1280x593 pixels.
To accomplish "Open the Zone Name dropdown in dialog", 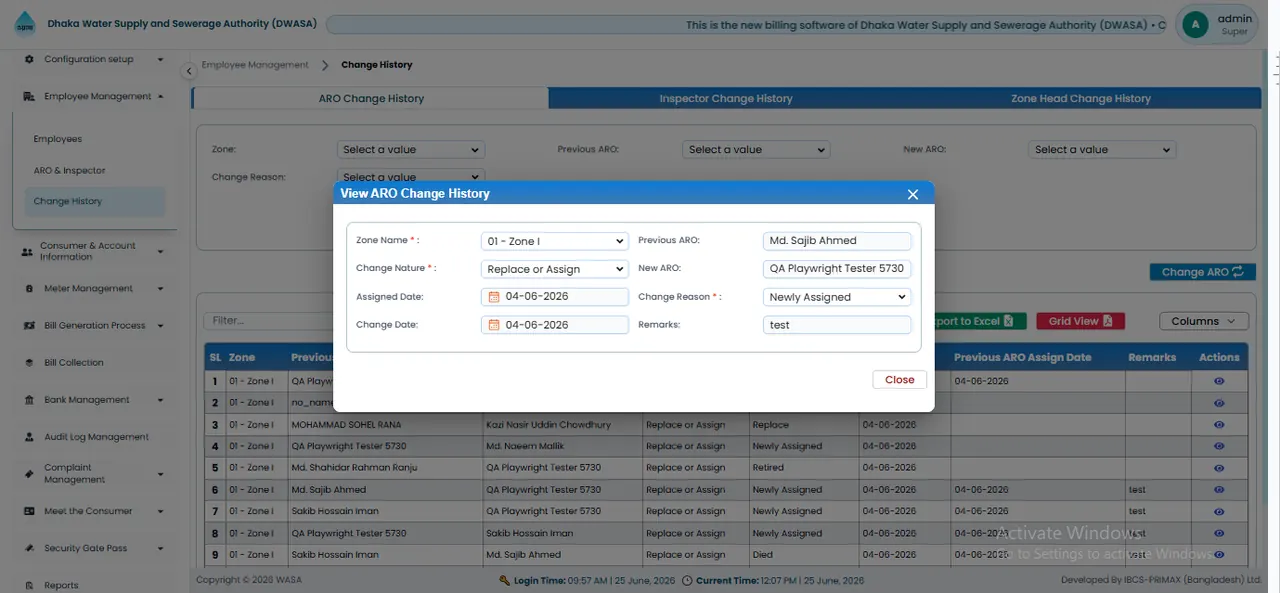I will coord(554,241).
